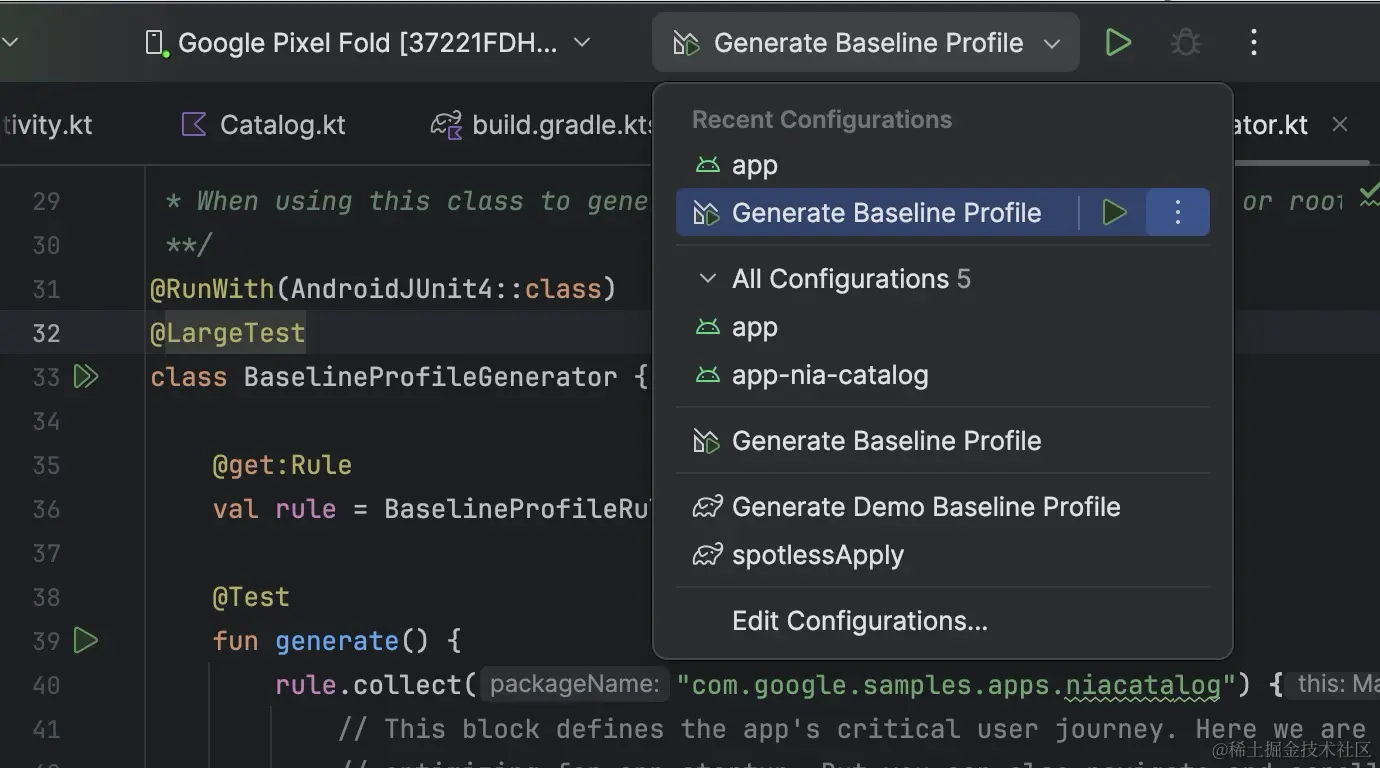Screen dimensions: 1380x768
Task: Open the Generate Baseline Profile configuration dropdown
Action: click(866, 42)
